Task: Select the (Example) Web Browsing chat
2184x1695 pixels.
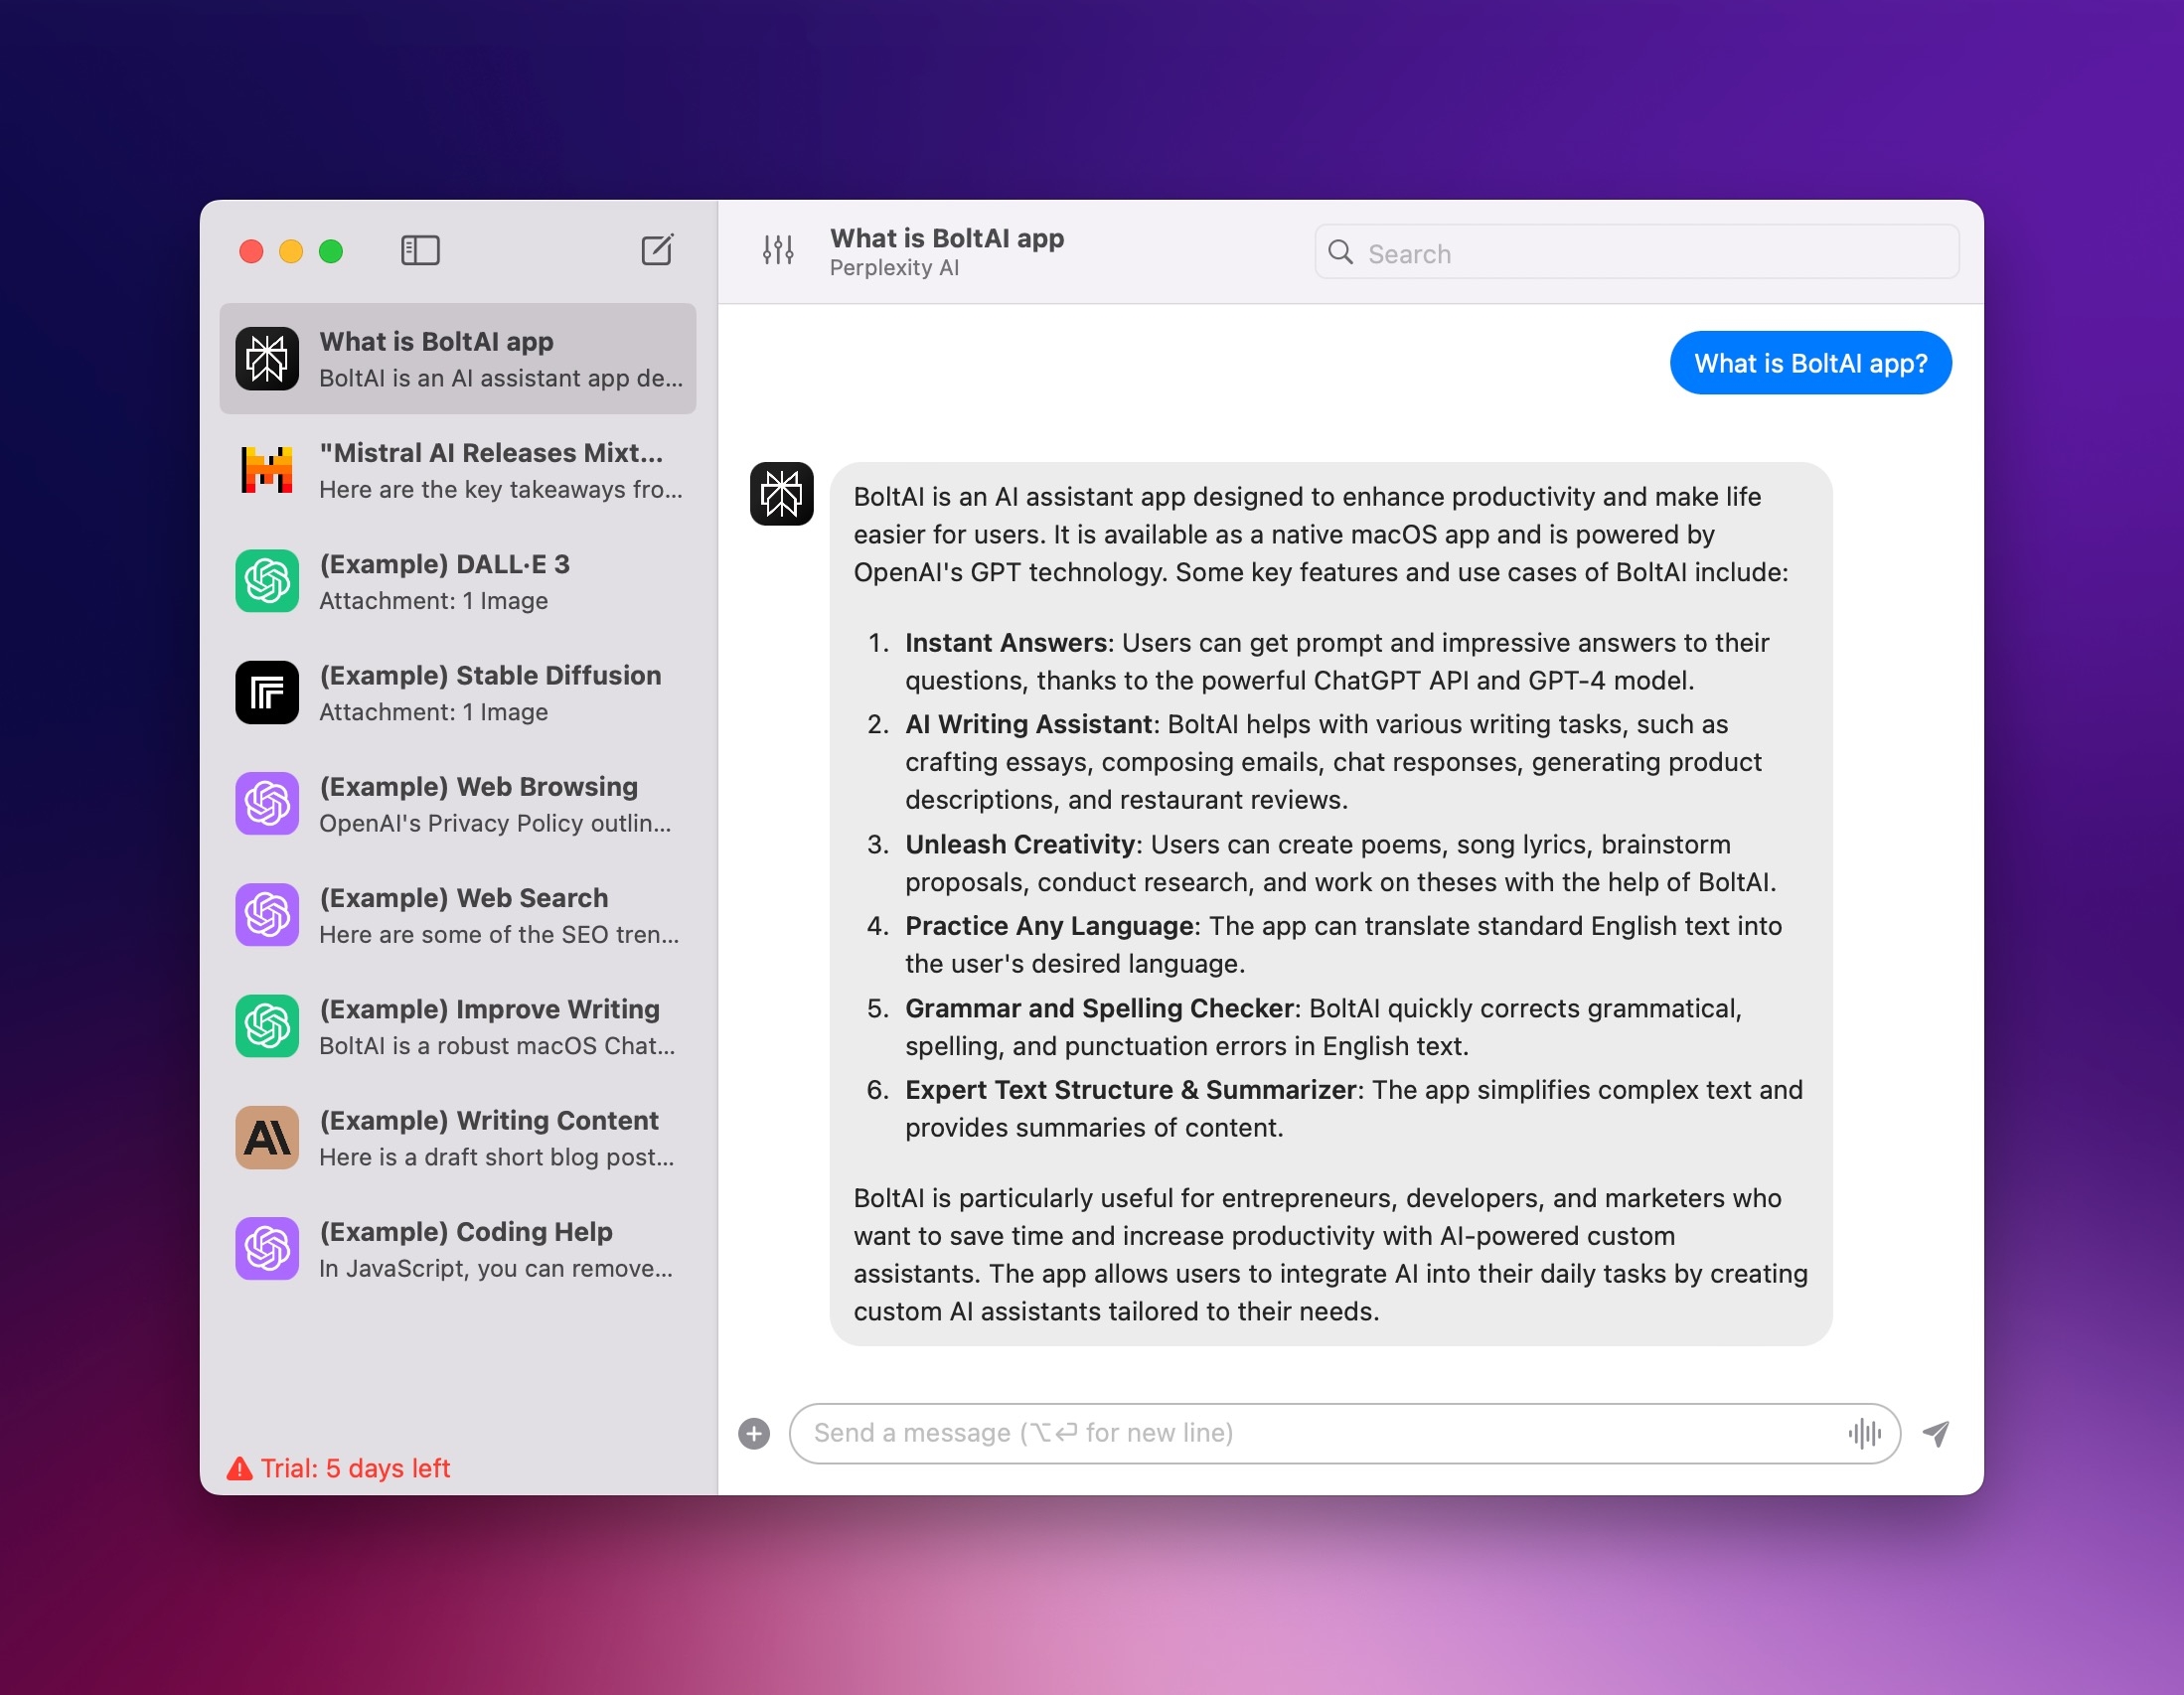Action: [x=458, y=804]
